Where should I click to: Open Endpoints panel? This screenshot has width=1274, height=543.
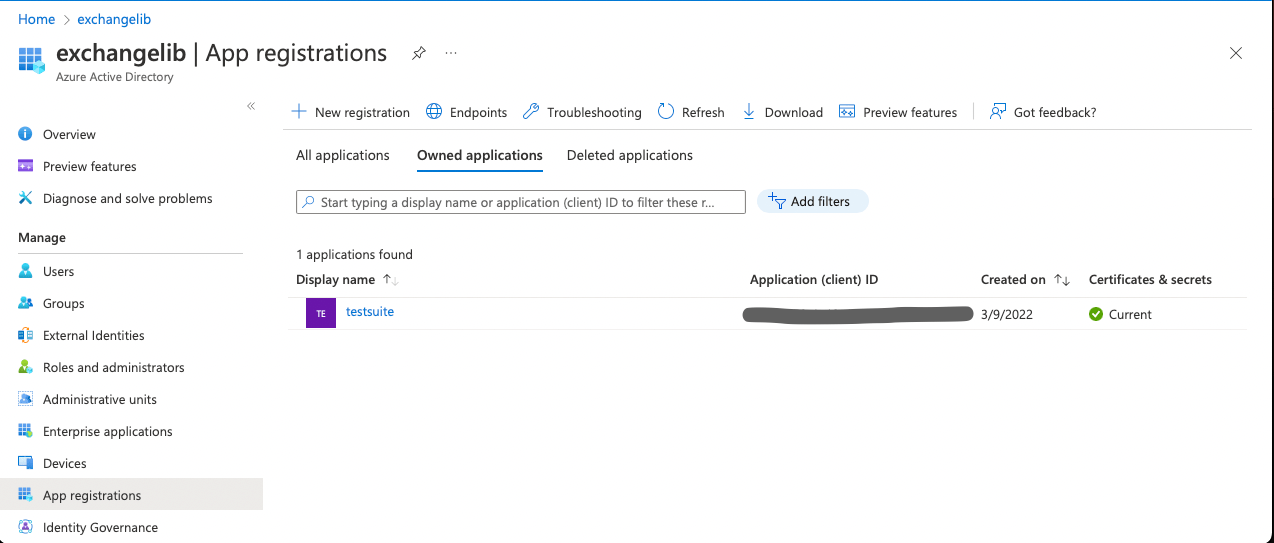[x=467, y=112]
